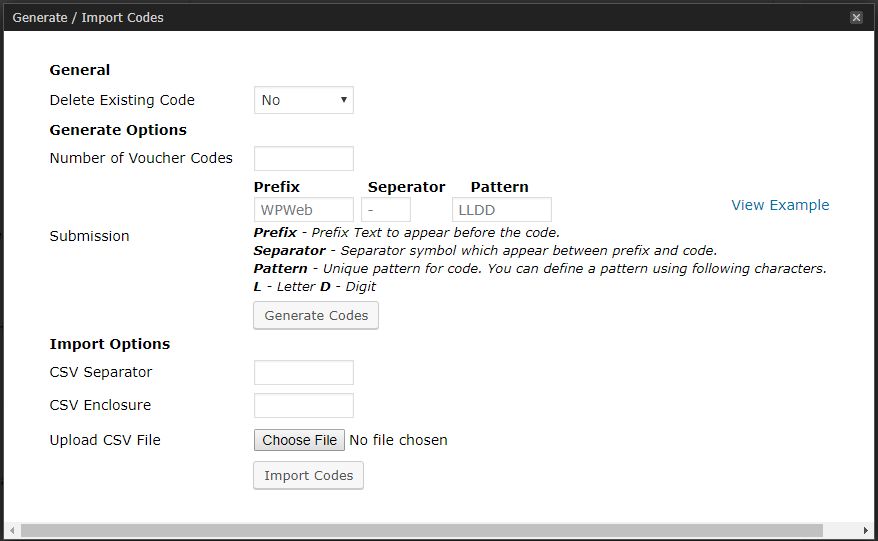
Task: Click the Number of Voucher Codes label
Action: tap(141, 158)
